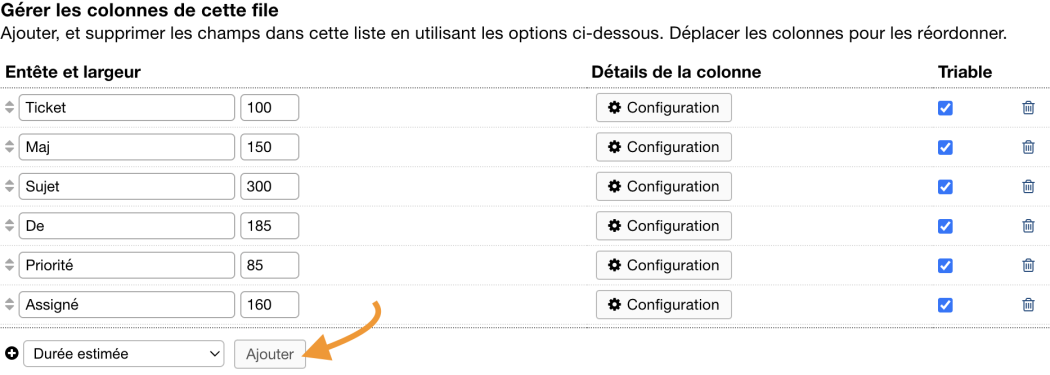Delete the Ticket column with trash icon

[1028, 108]
